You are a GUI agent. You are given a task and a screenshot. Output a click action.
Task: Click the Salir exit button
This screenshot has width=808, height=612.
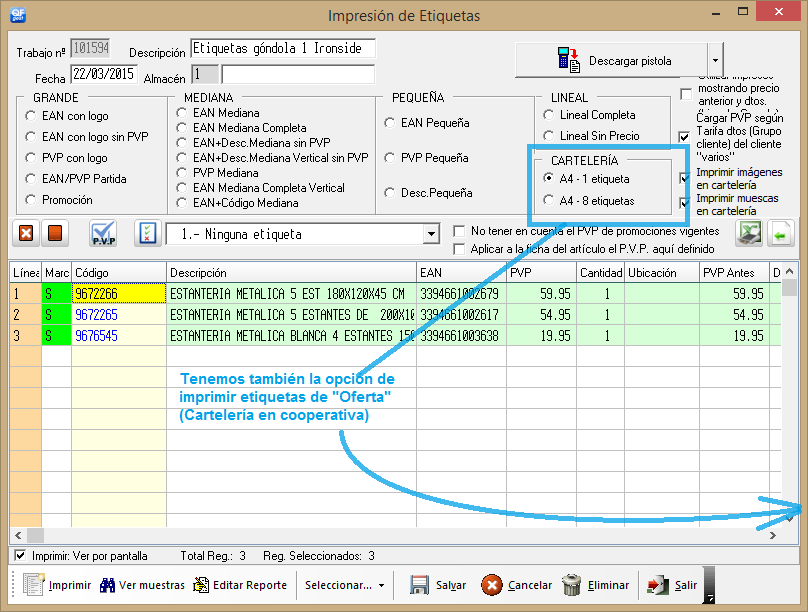point(672,585)
